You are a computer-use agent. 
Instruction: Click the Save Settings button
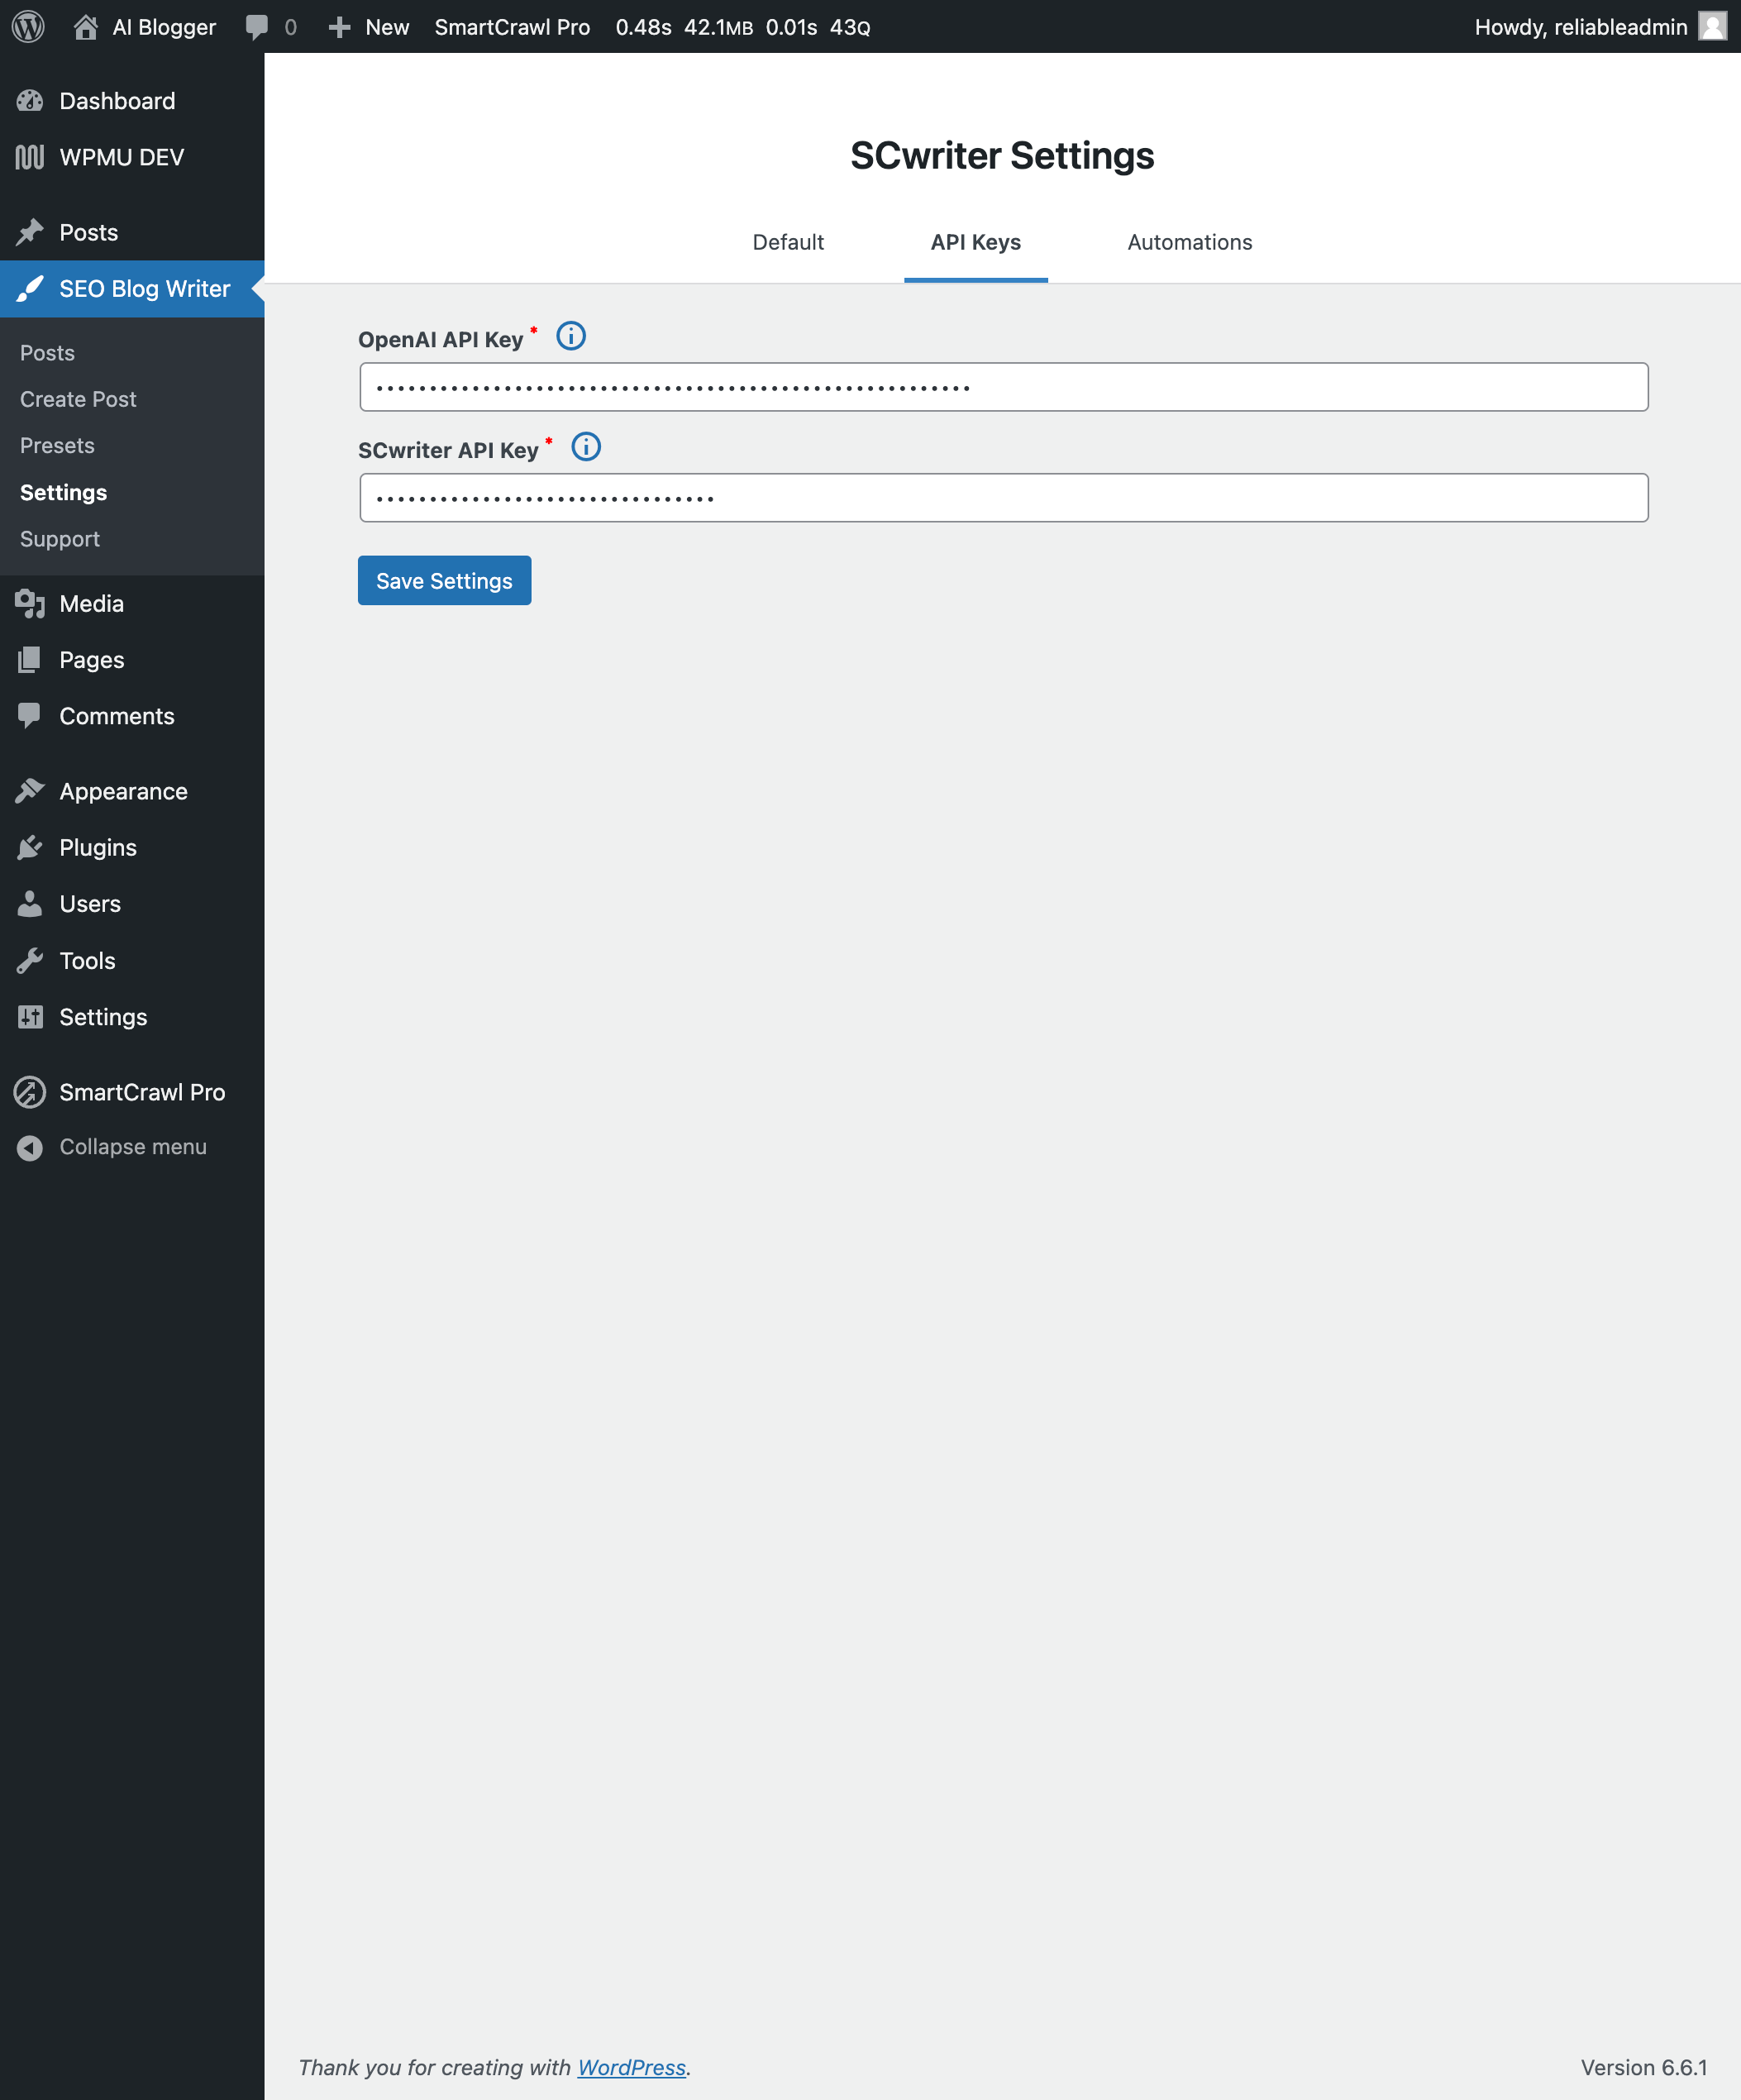tap(444, 580)
